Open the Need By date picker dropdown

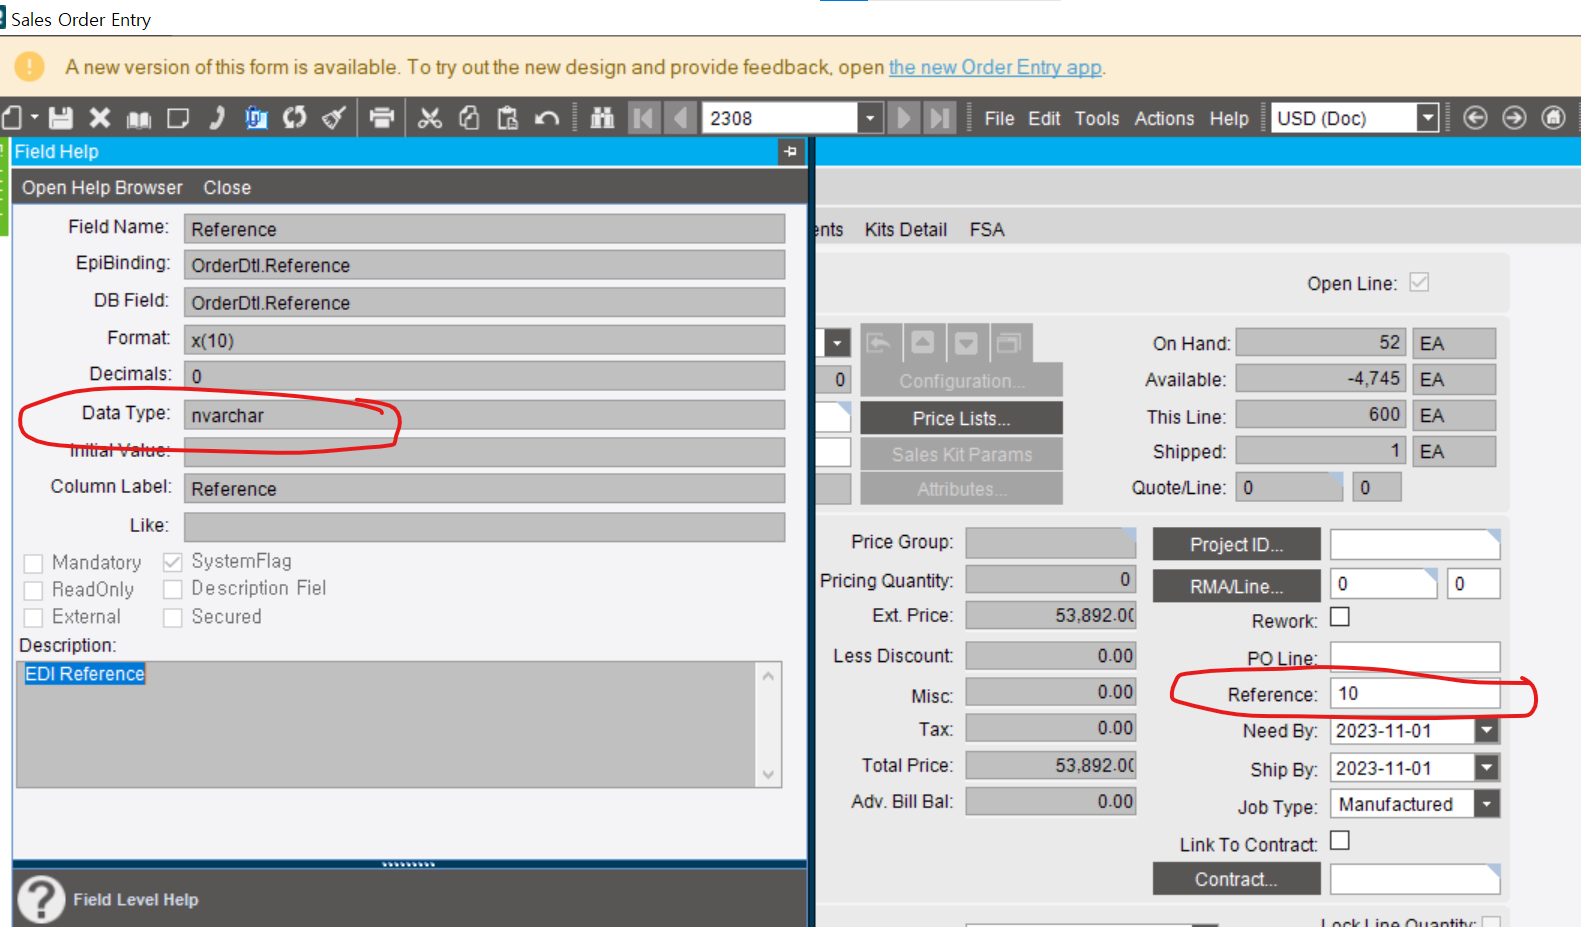[x=1487, y=731]
